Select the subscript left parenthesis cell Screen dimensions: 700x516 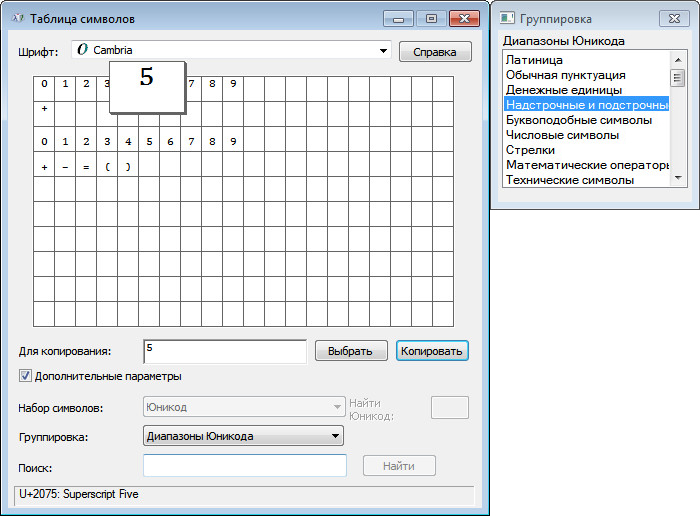pos(107,164)
